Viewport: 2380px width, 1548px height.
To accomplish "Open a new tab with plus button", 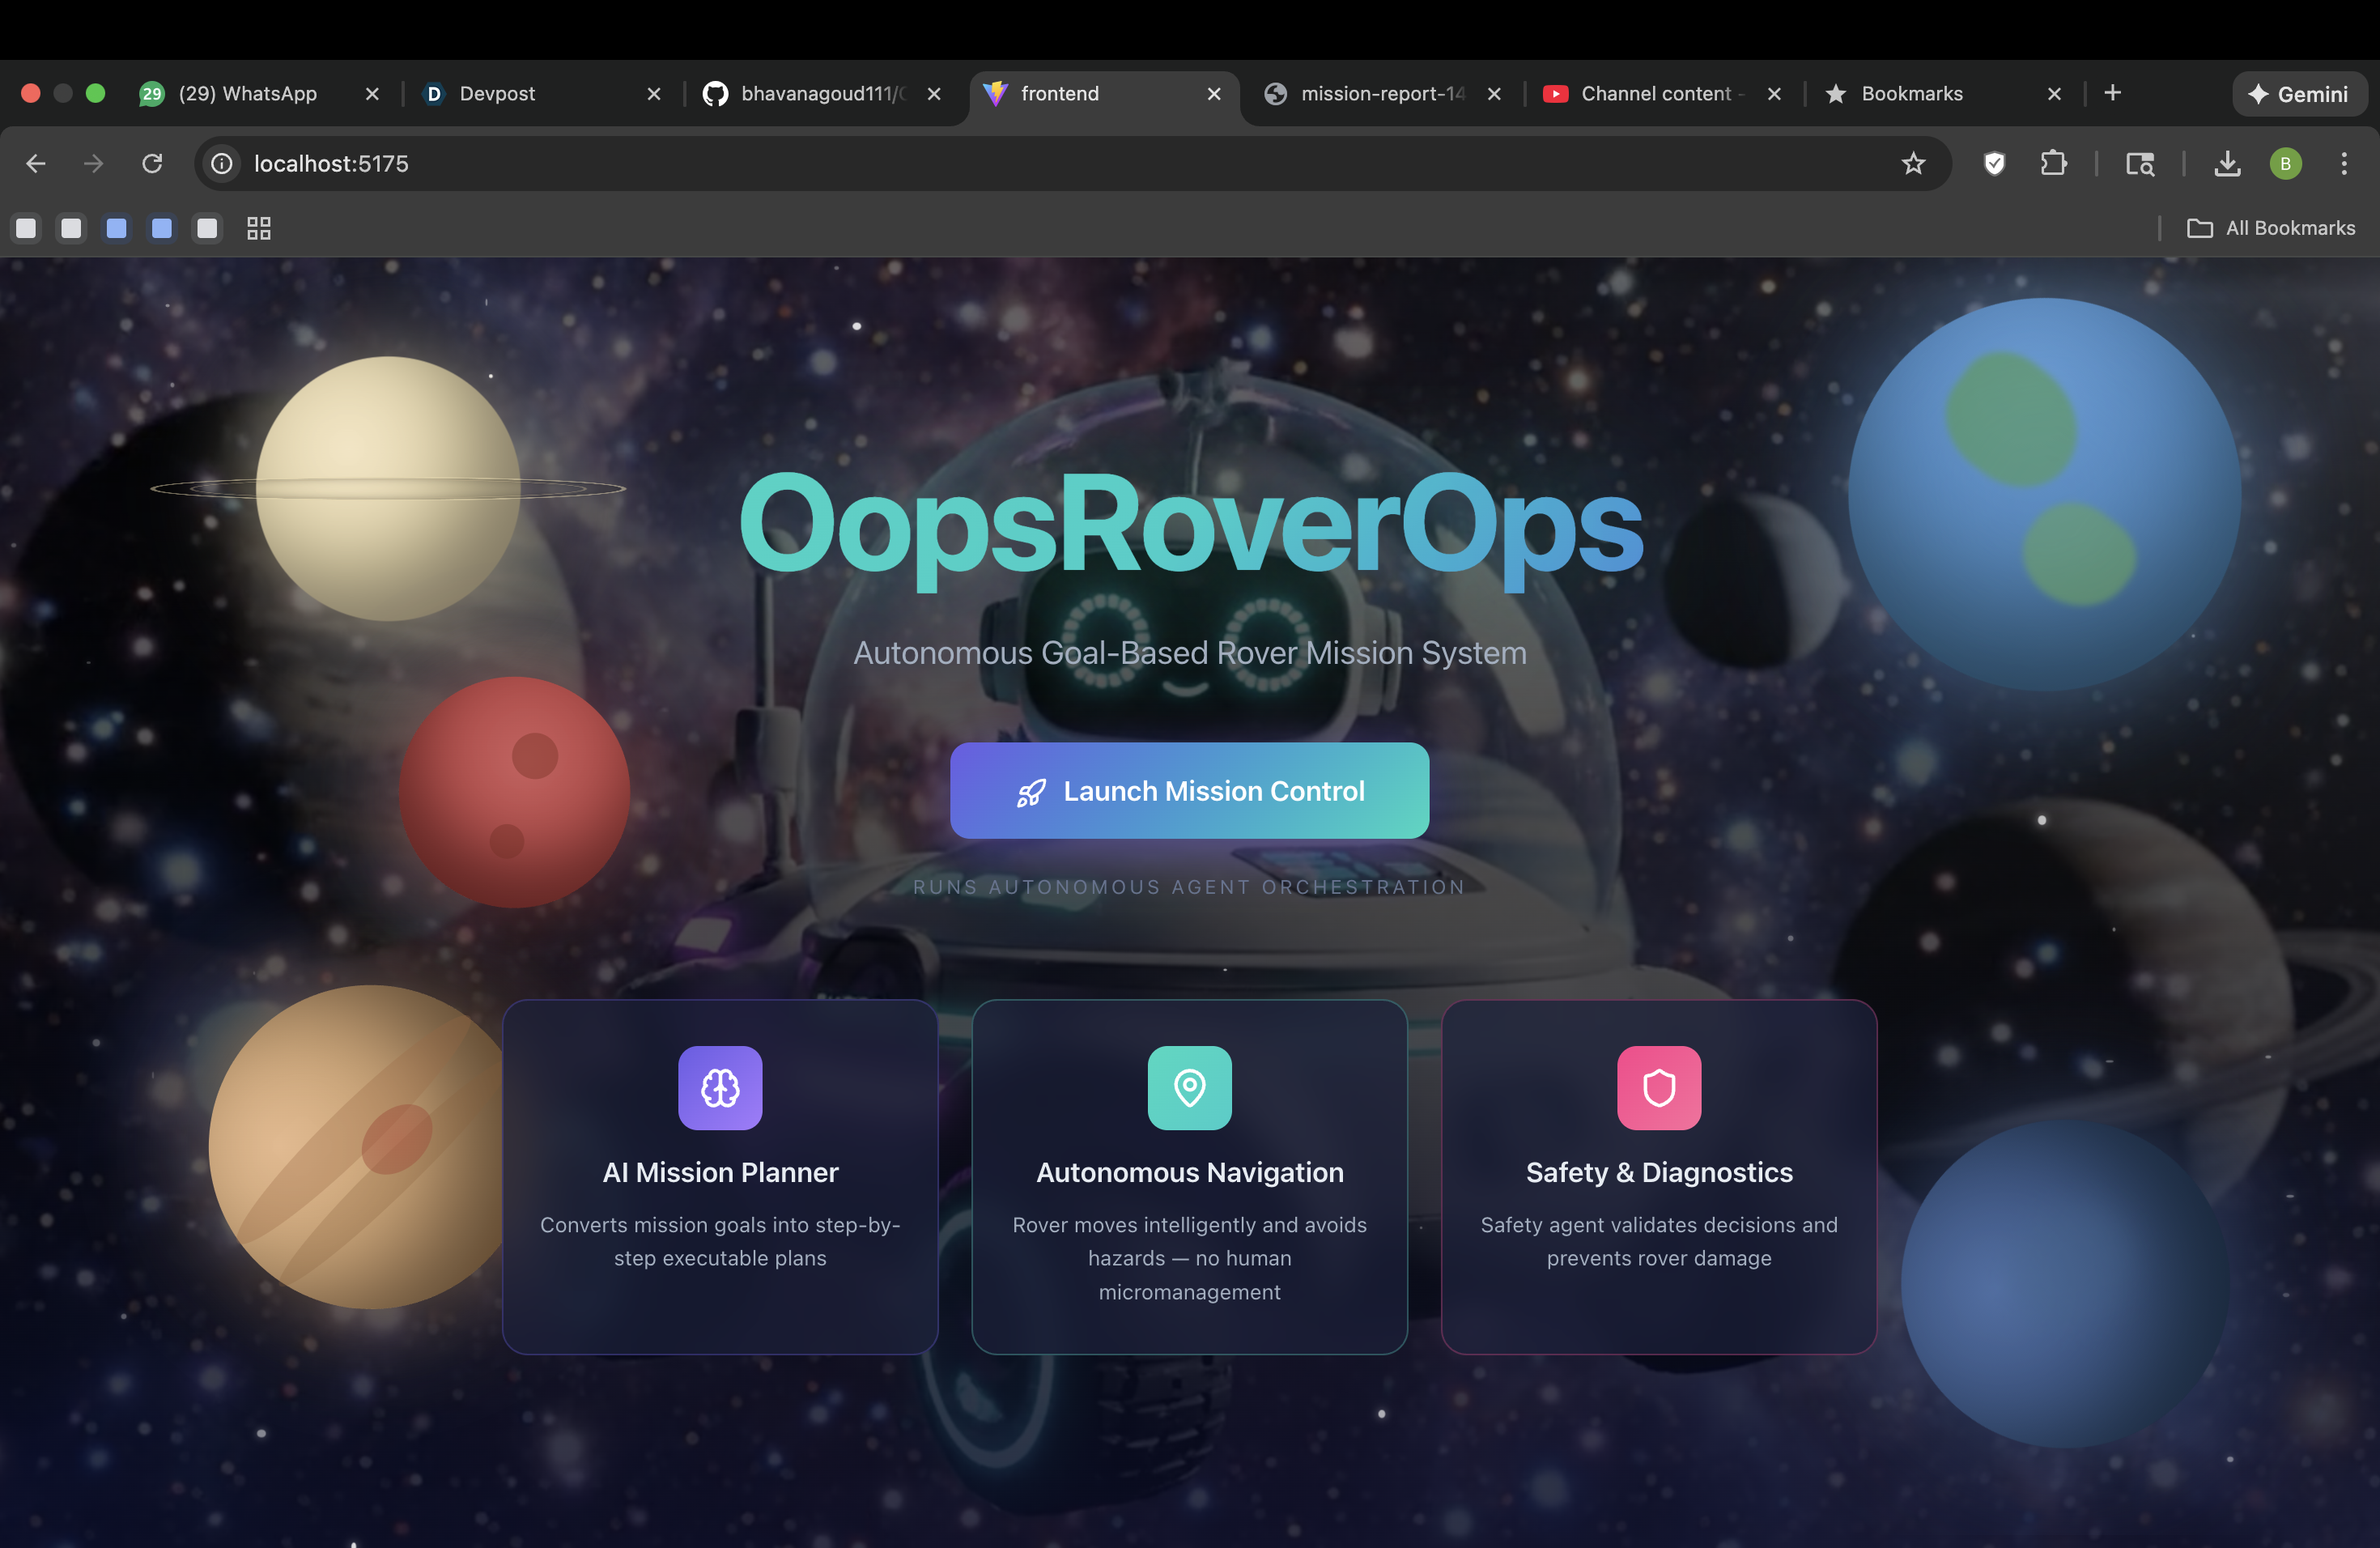I will (x=2112, y=93).
